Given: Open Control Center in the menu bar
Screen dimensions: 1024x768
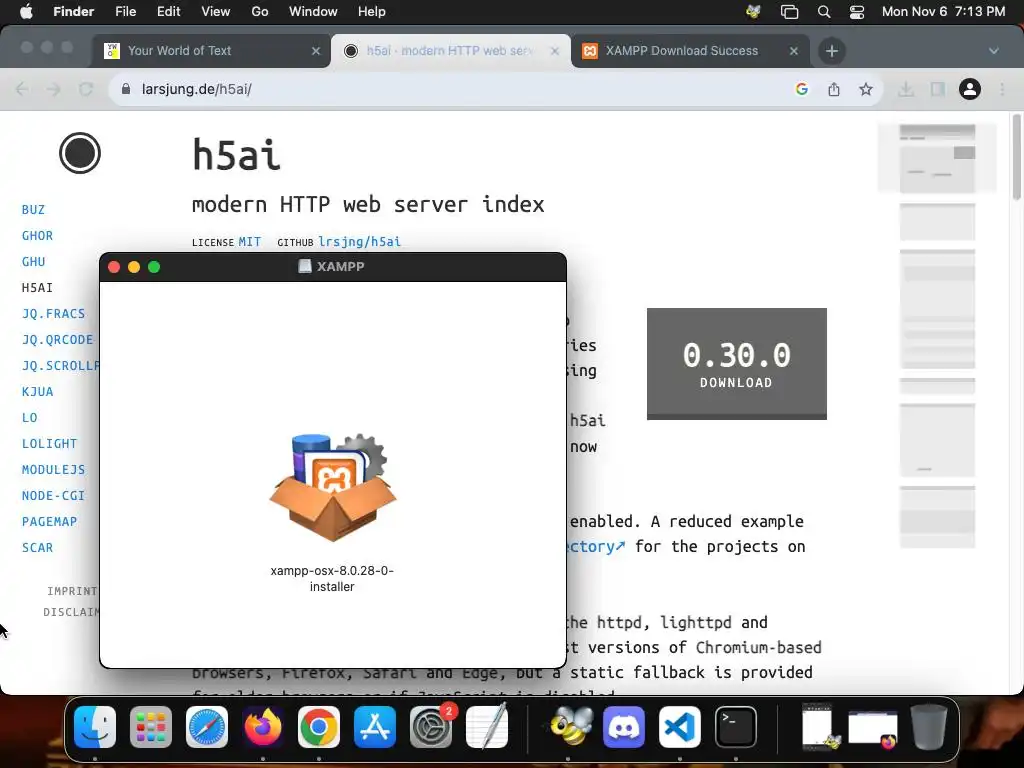Looking at the screenshot, I should [857, 12].
